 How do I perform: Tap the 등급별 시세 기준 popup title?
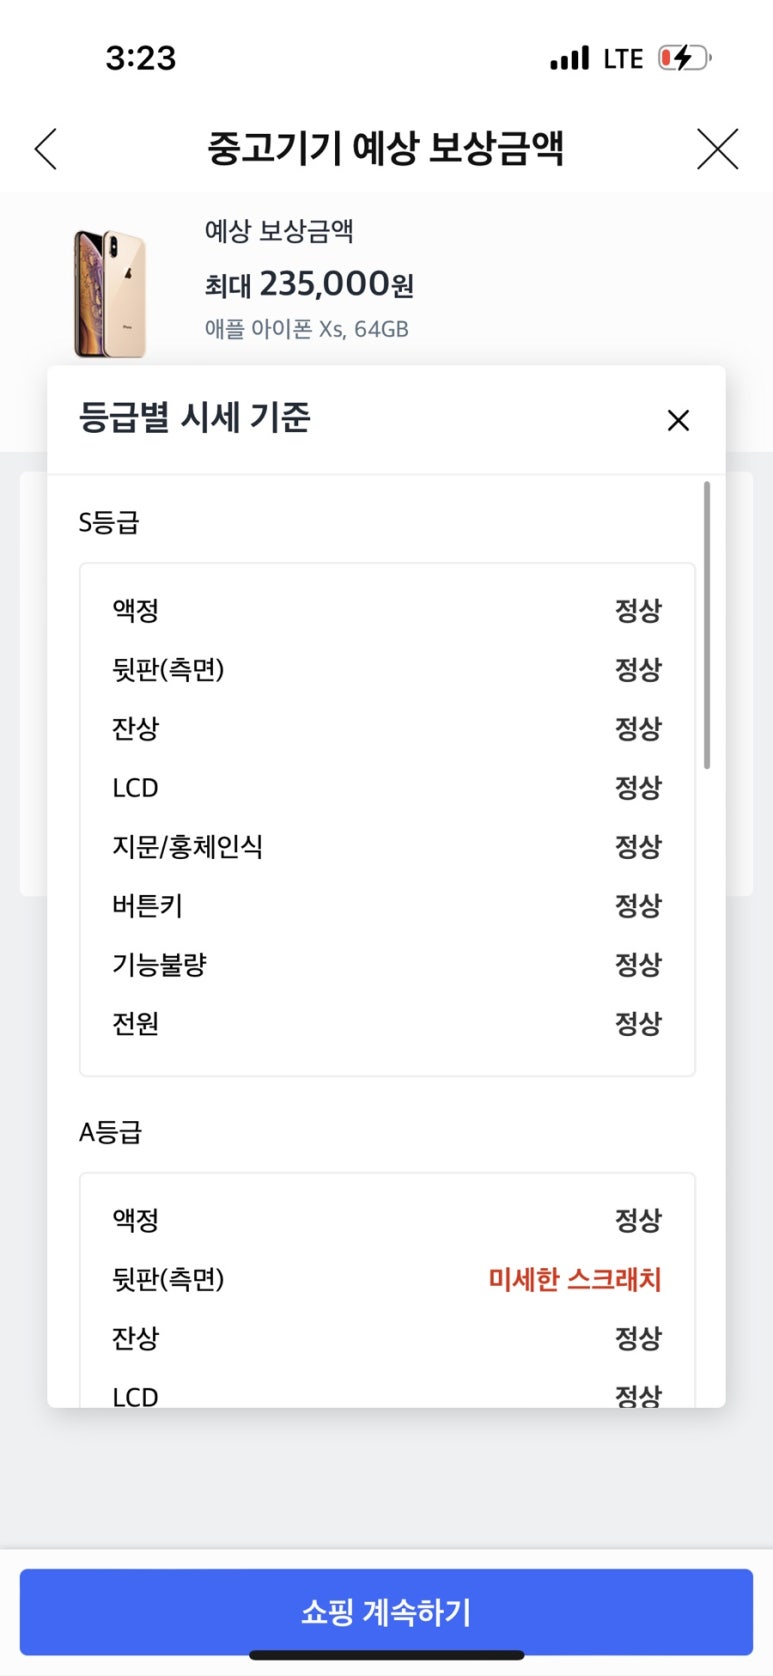click(195, 417)
